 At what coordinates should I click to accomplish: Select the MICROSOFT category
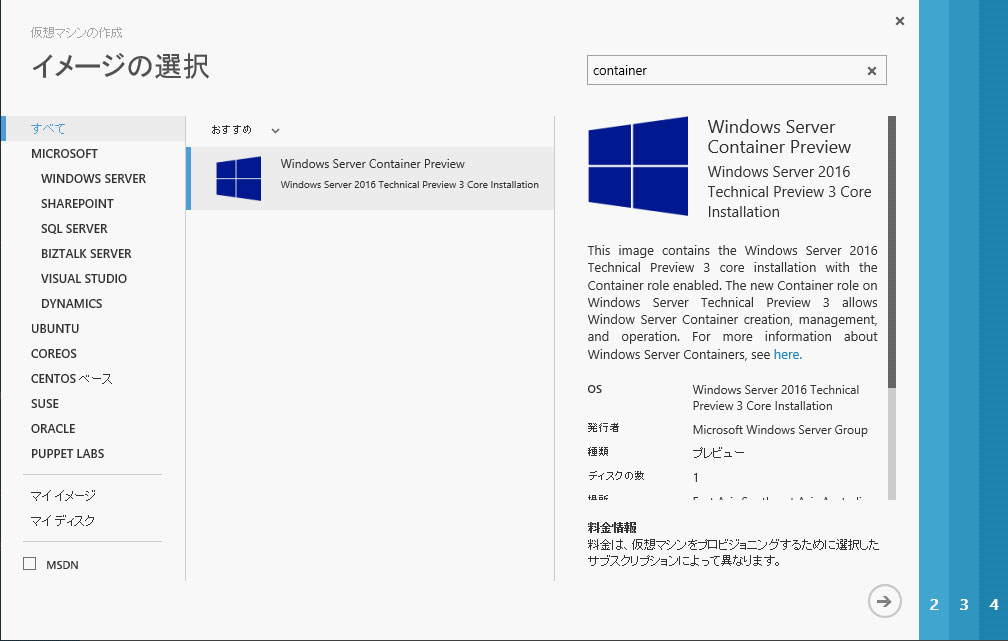[x=64, y=154]
